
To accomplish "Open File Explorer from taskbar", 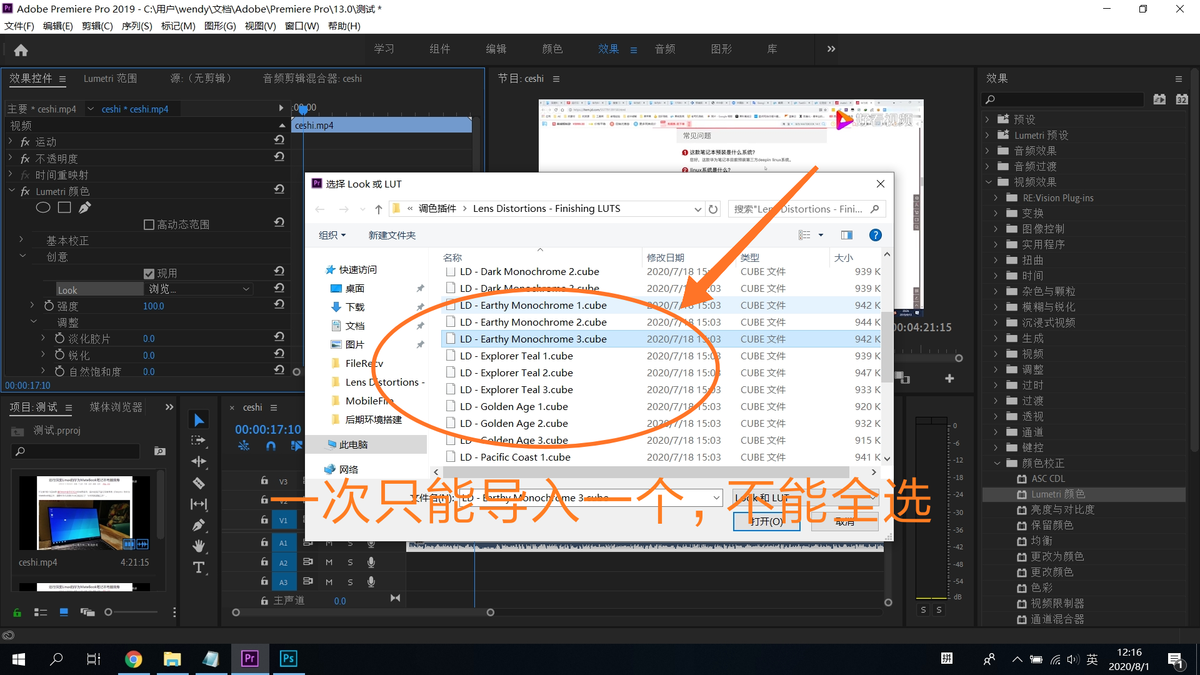I will click(x=172, y=659).
